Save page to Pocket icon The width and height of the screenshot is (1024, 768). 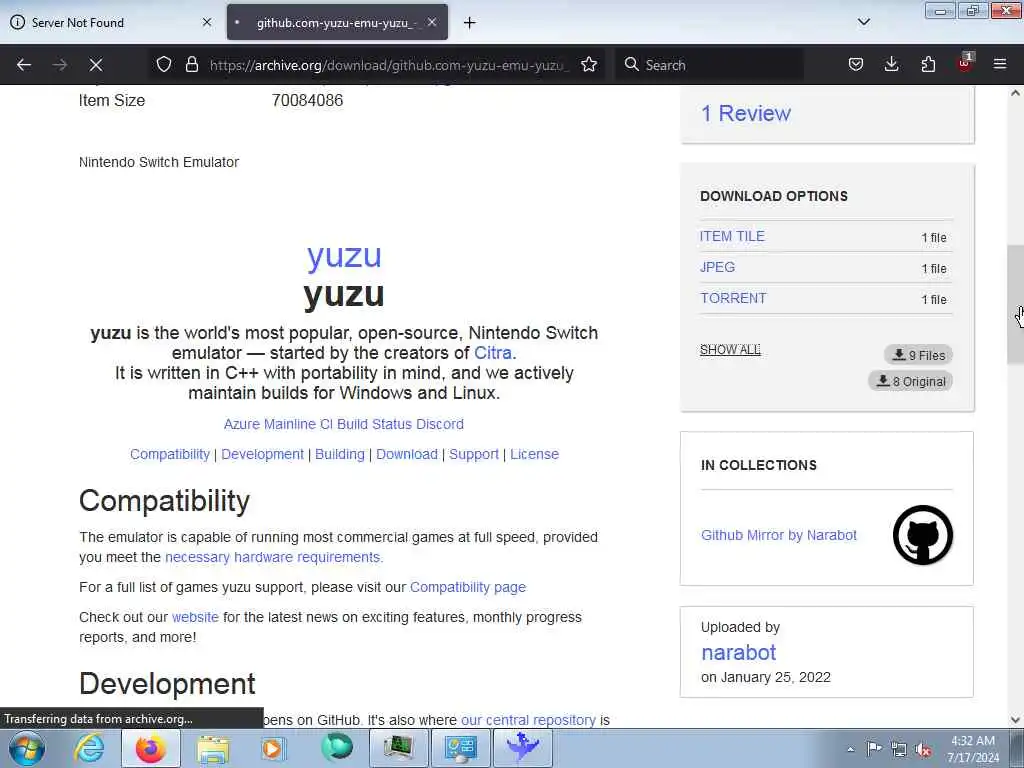pyautogui.click(x=856, y=64)
